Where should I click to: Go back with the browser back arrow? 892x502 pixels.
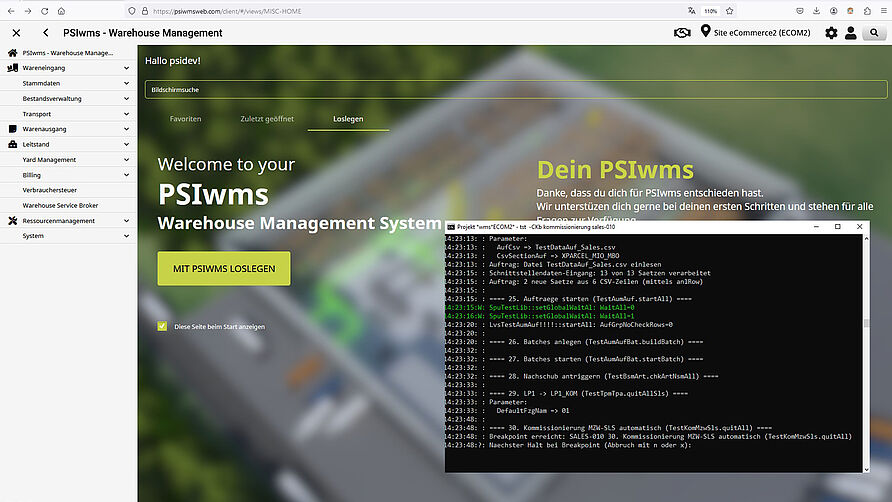coord(11,11)
